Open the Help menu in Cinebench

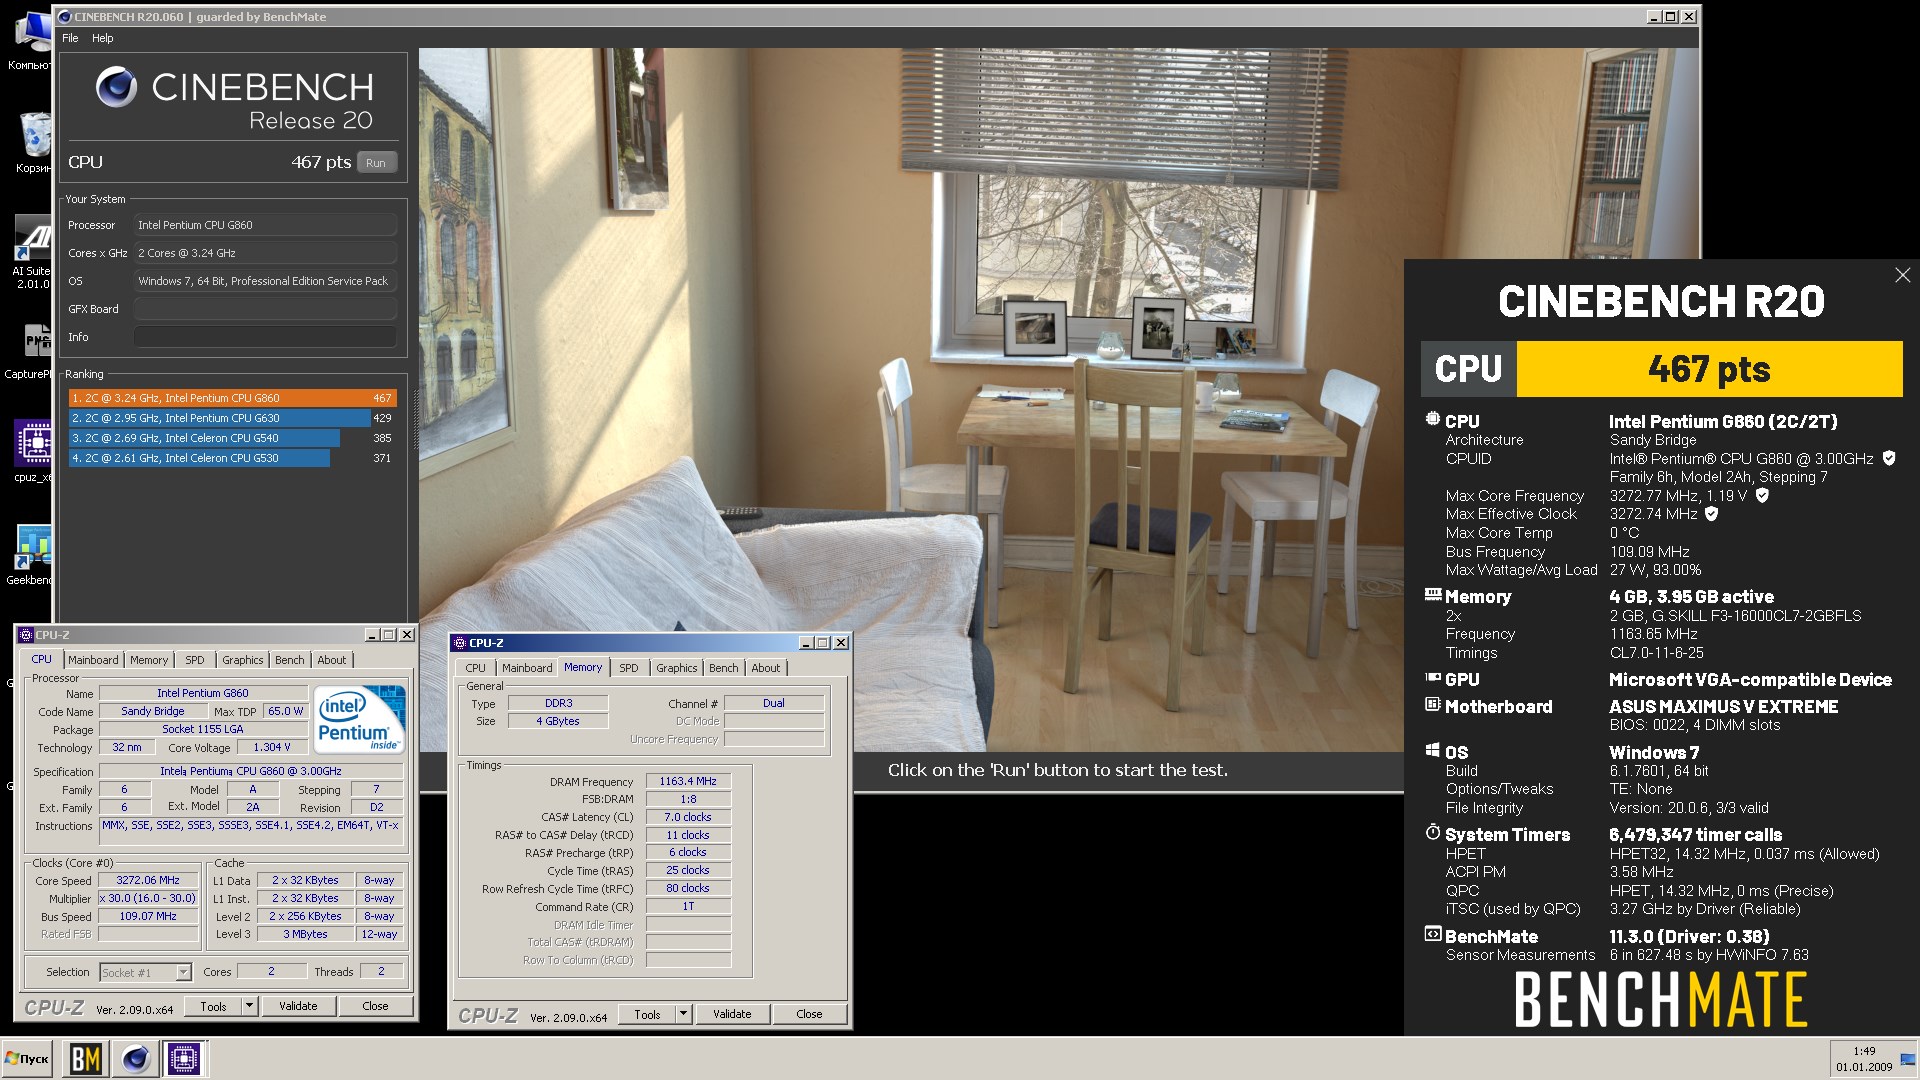coord(103,38)
